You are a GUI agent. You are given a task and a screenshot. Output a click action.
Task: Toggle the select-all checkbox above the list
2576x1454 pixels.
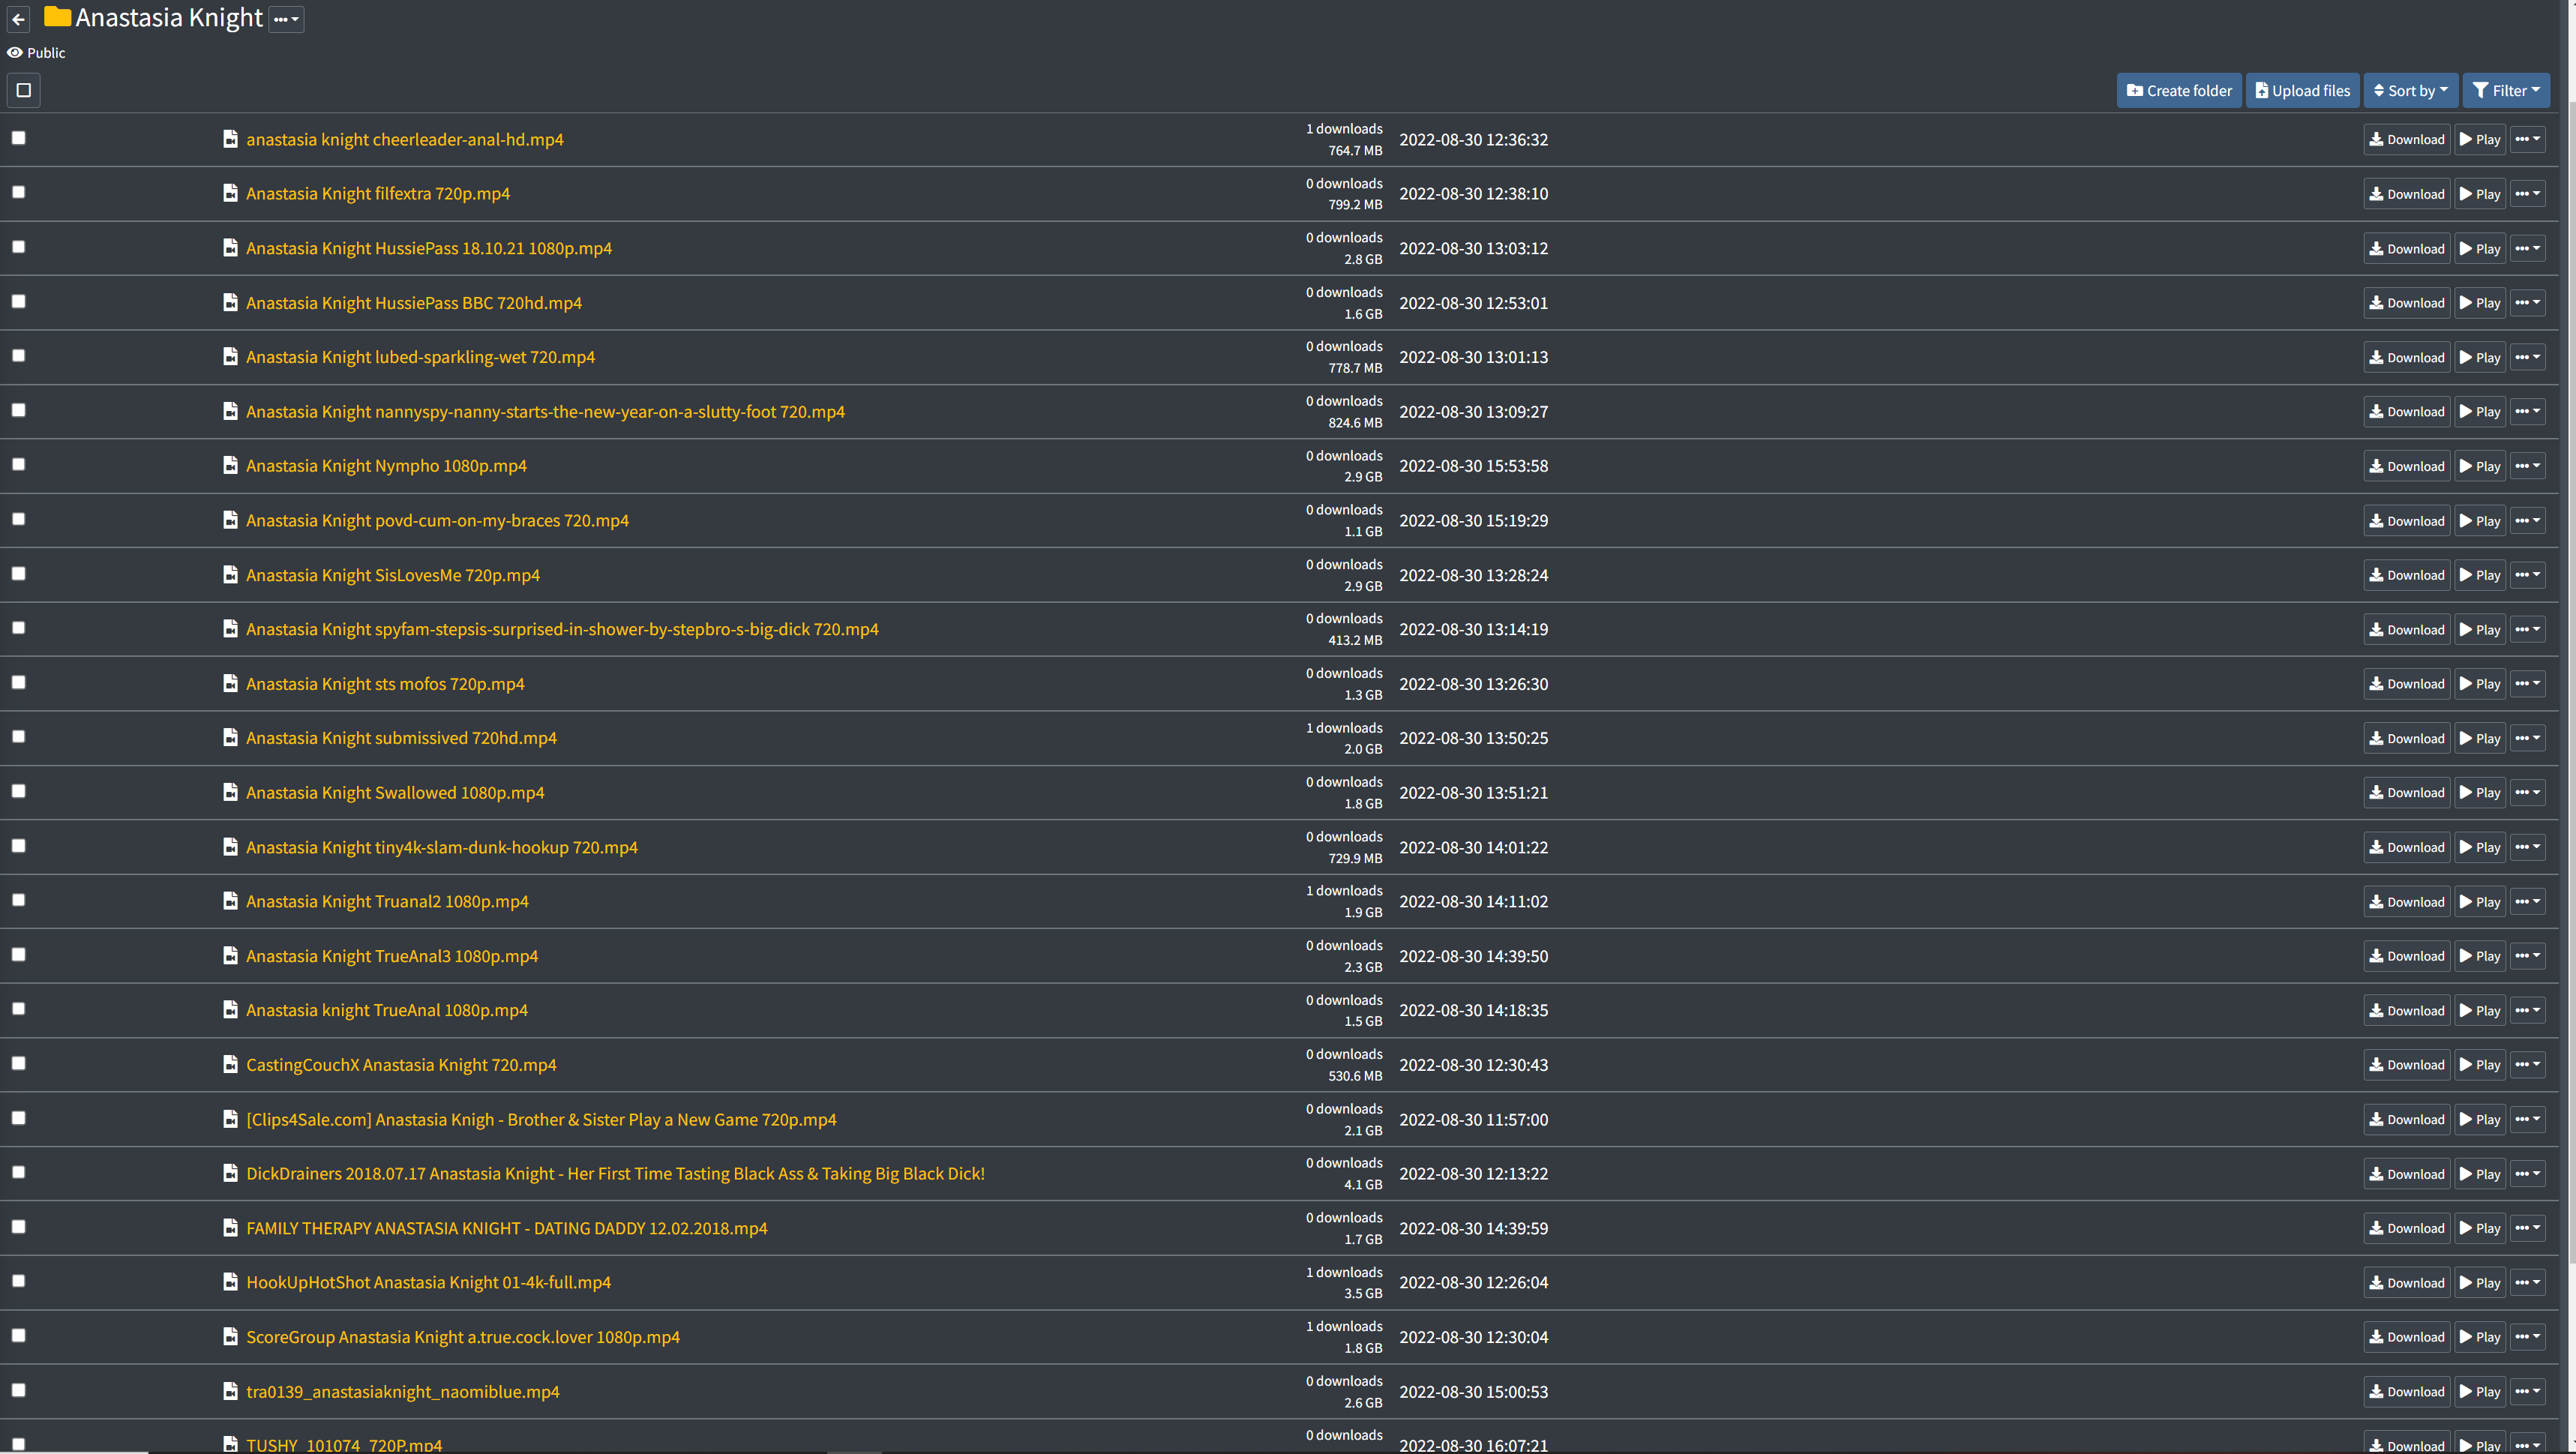24,90
